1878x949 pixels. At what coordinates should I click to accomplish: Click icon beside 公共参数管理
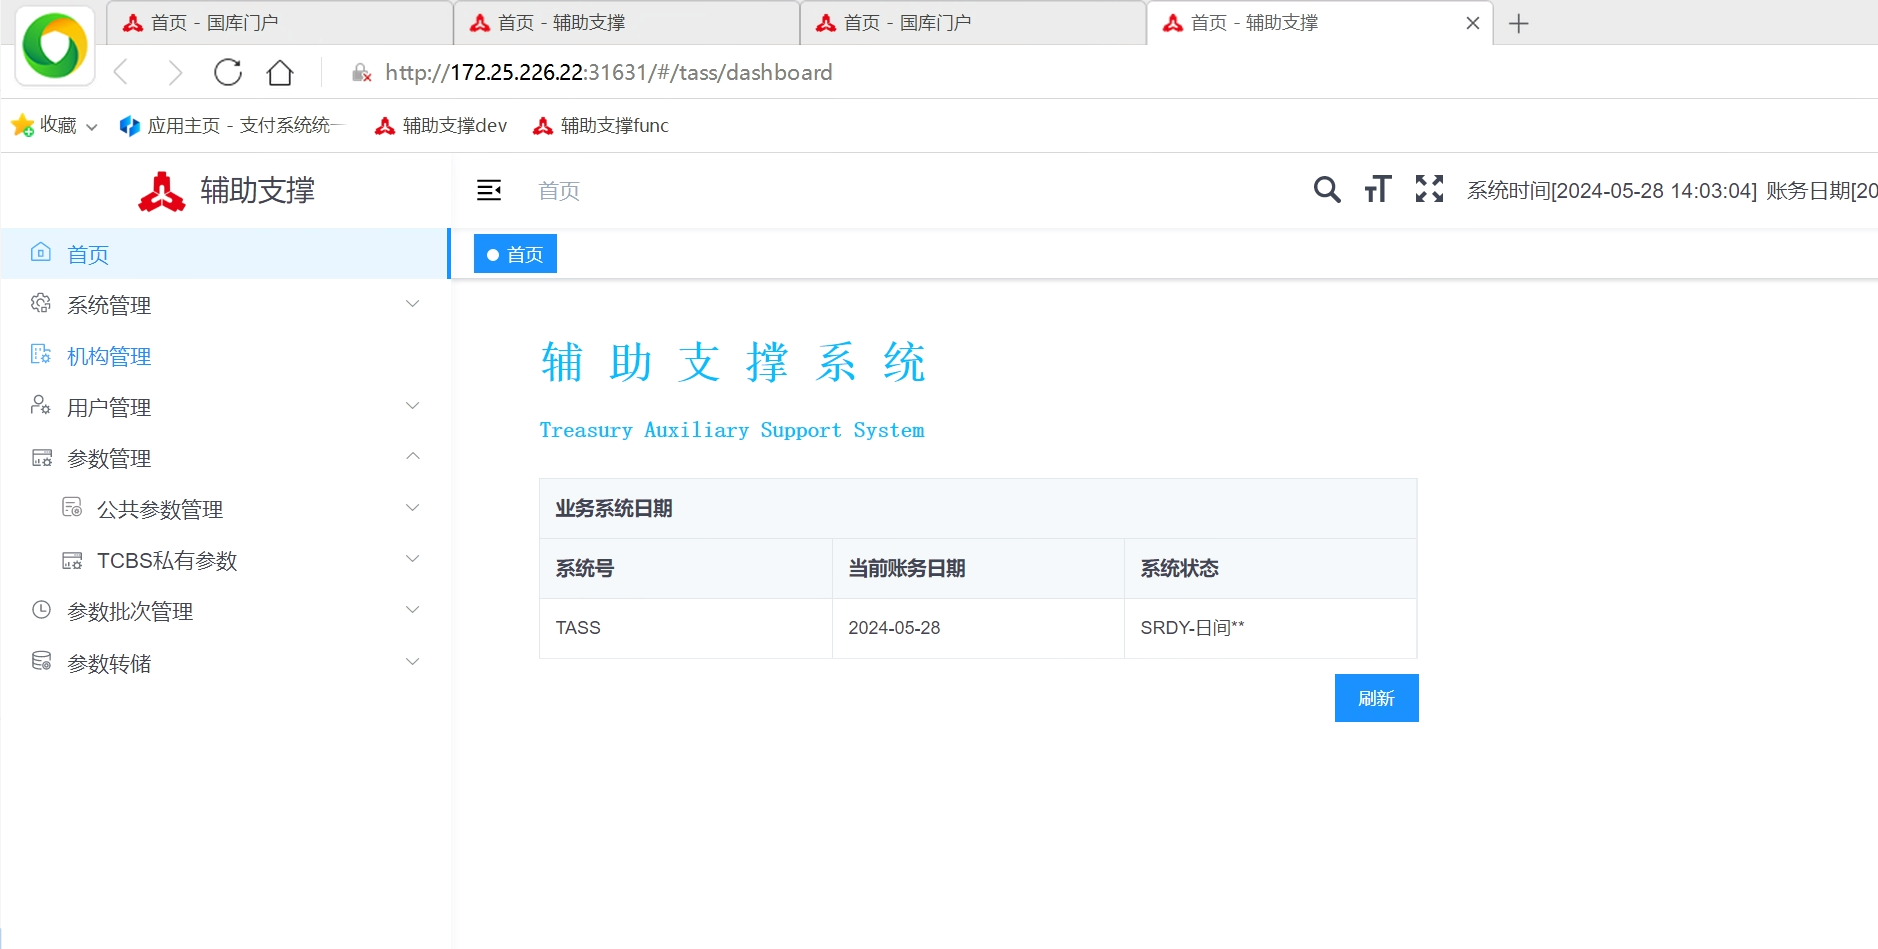click(x=72, y=507)
